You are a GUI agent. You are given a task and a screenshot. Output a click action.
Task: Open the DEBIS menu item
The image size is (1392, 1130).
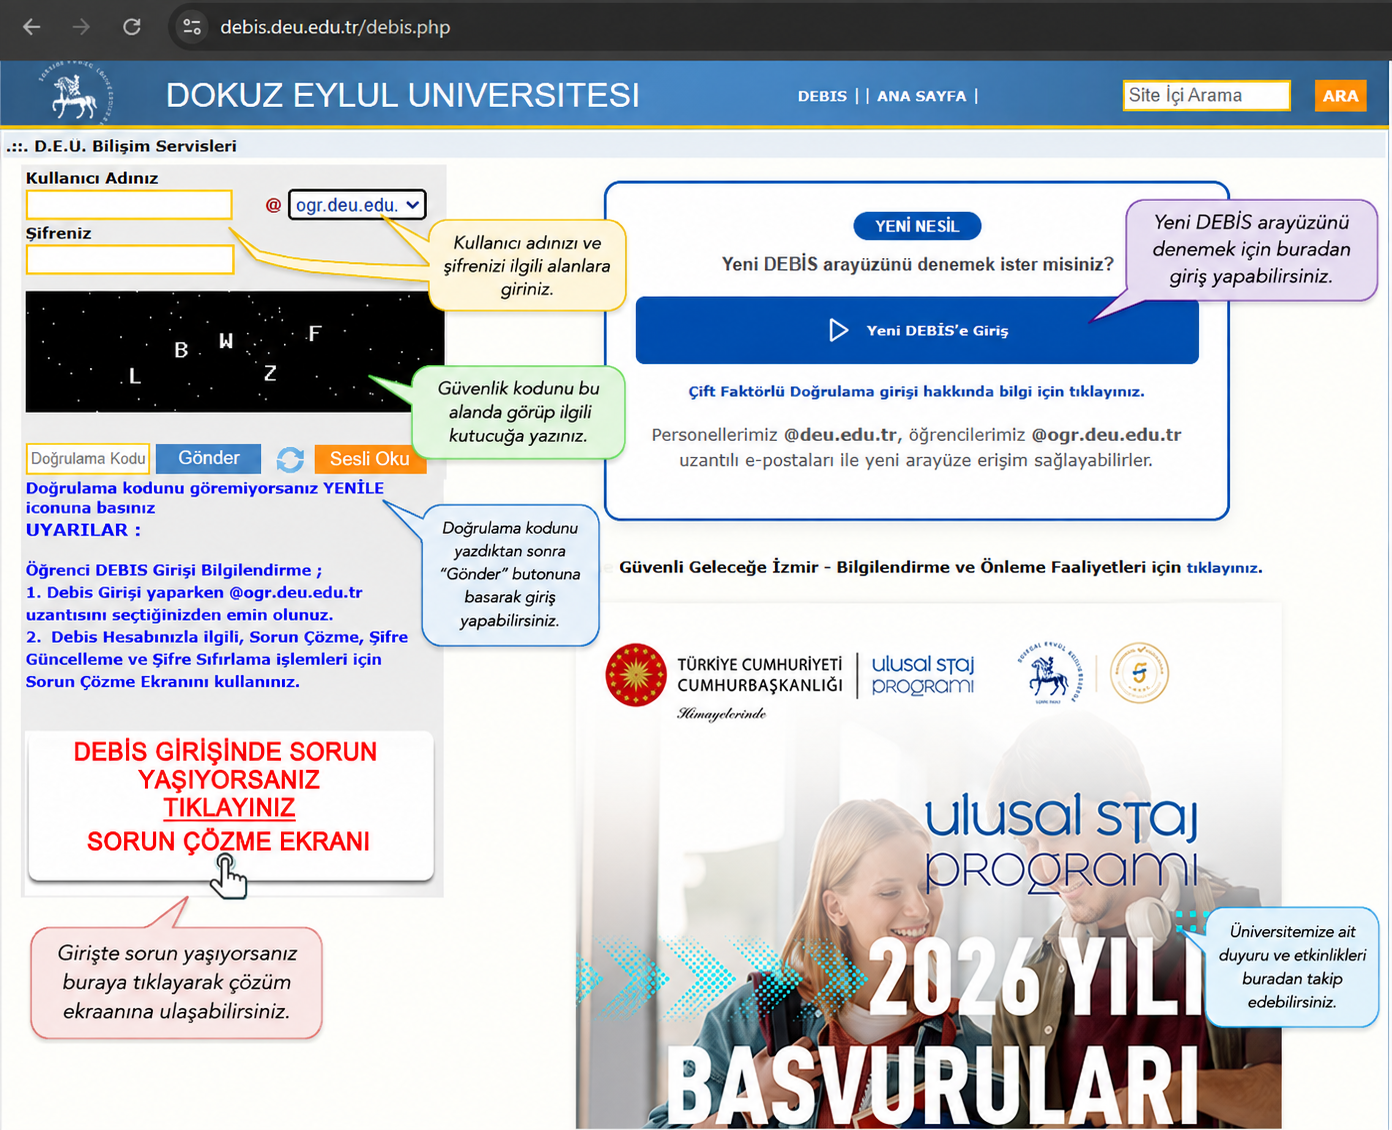pyautogui.click(x=822, y=96)
